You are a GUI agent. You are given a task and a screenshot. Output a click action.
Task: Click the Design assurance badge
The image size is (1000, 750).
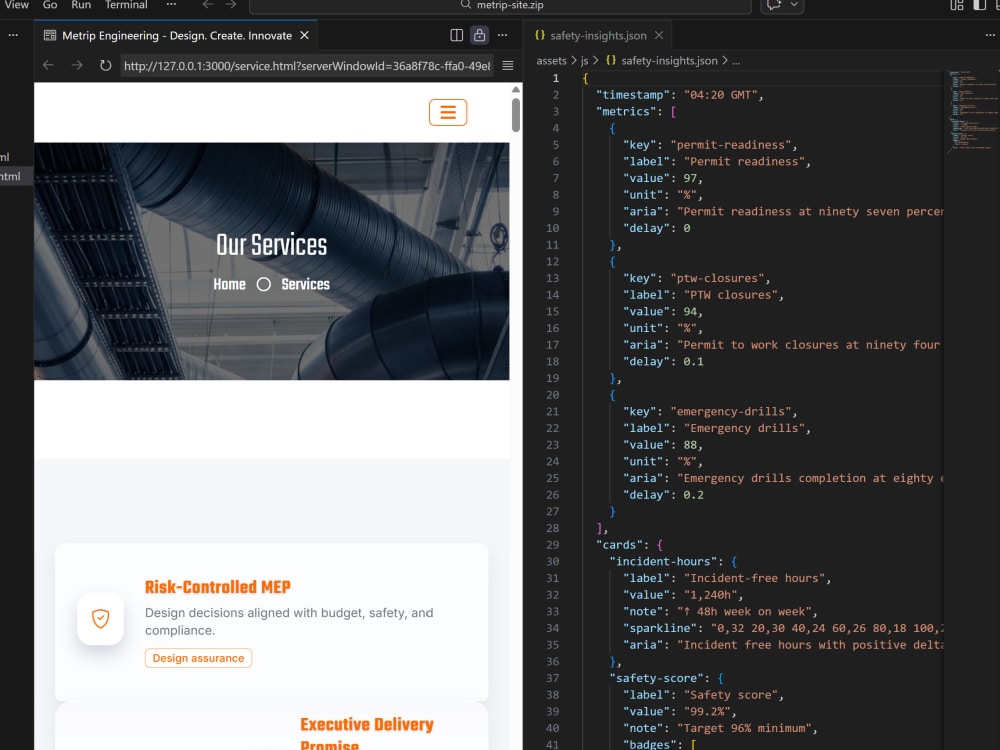[x=198, y=658]
